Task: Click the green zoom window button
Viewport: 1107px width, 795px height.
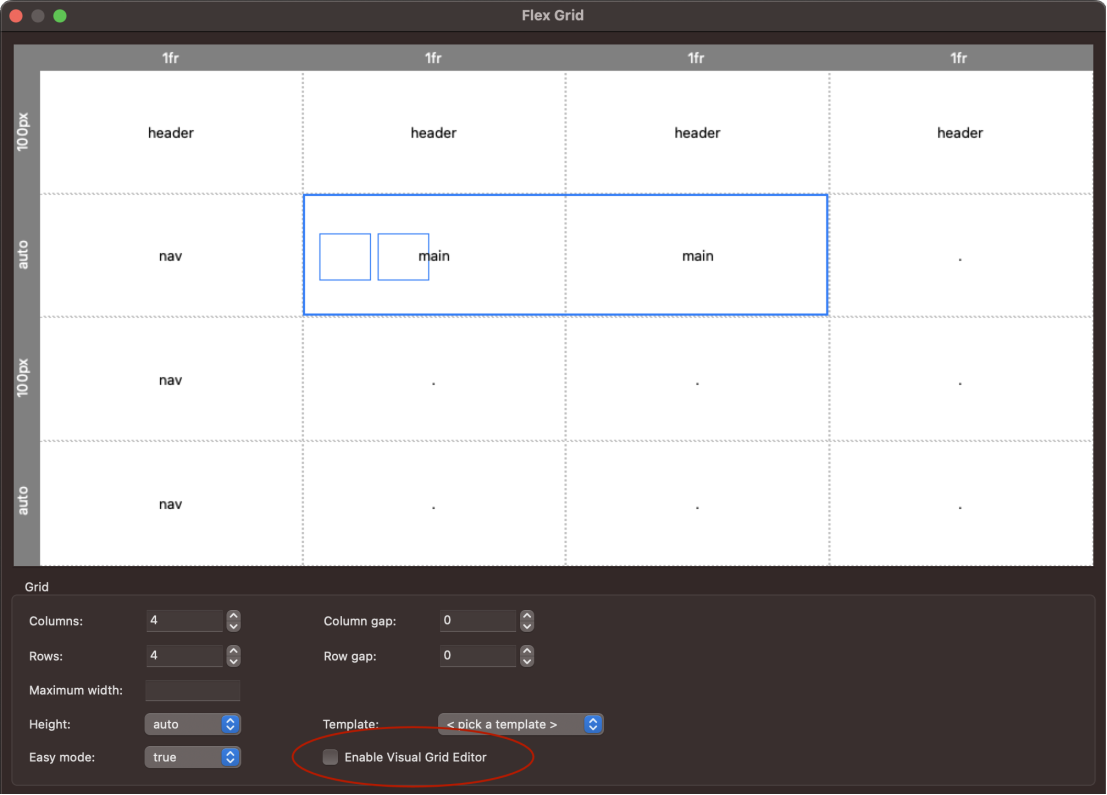Action: [60, 16]
